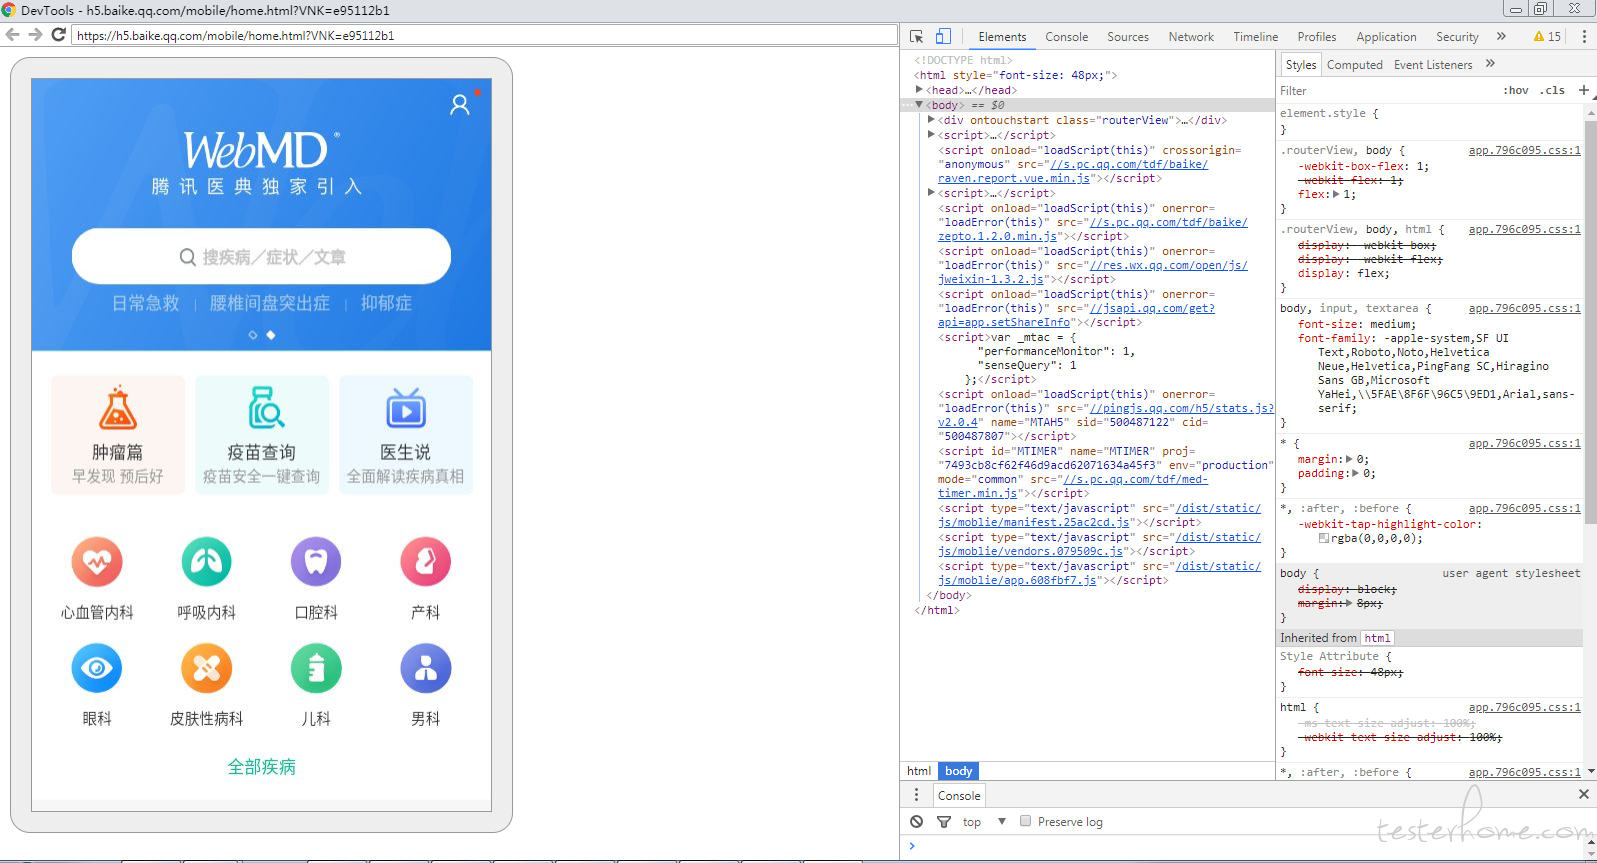Open the 儿科 baby bottle icon
This screenshot has height=863, width=1597.
click(x=316, y=668)
